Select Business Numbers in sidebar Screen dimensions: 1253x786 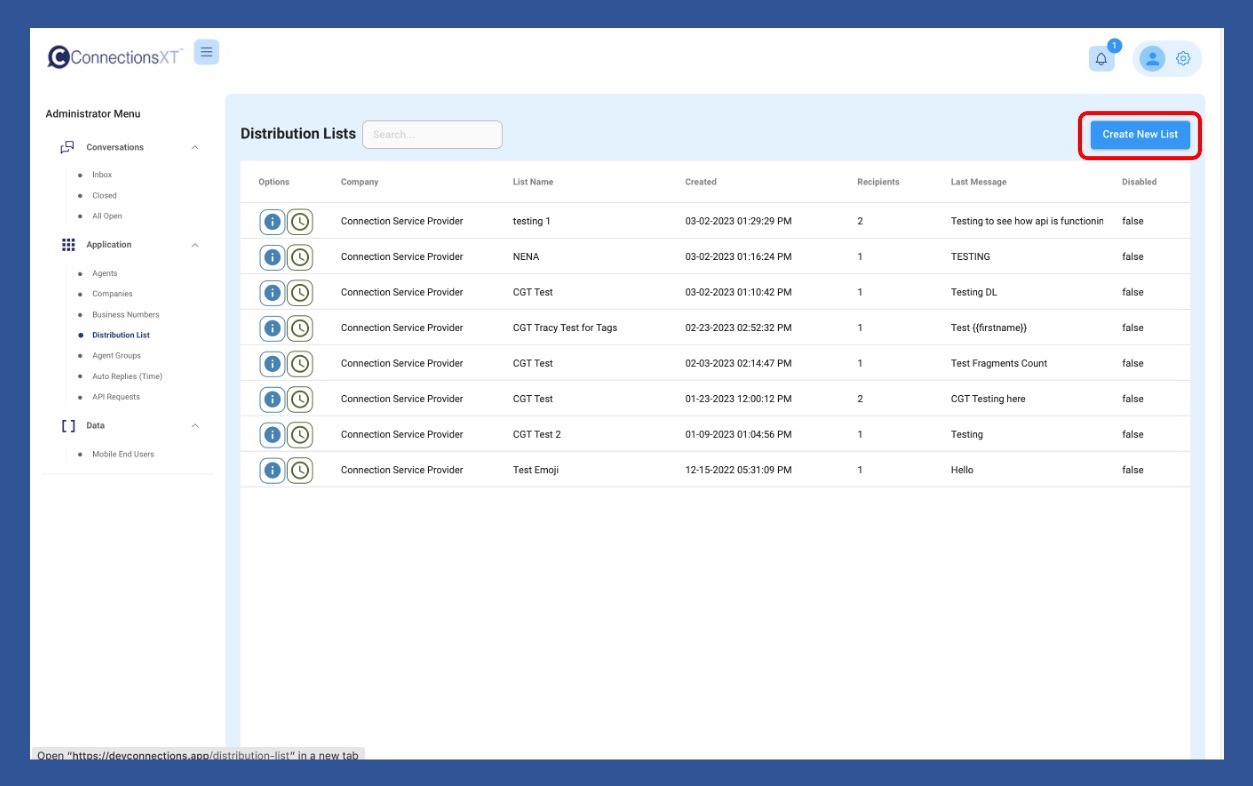[x=125, y=315]
